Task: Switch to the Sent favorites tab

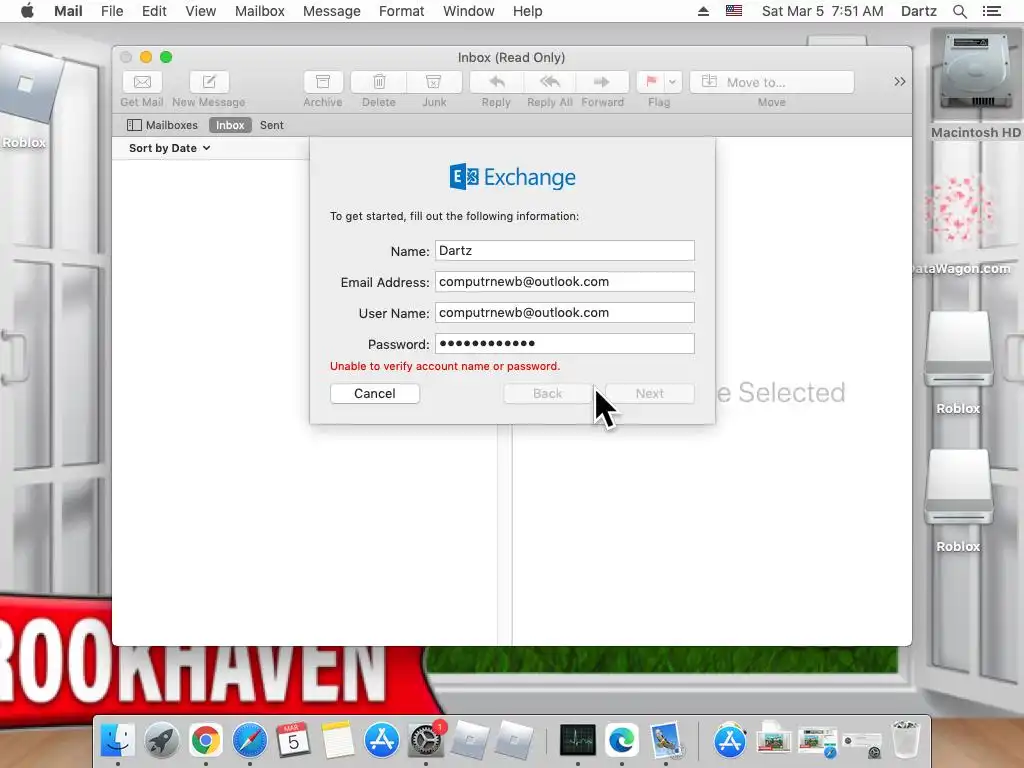Action: coord(272,125)
